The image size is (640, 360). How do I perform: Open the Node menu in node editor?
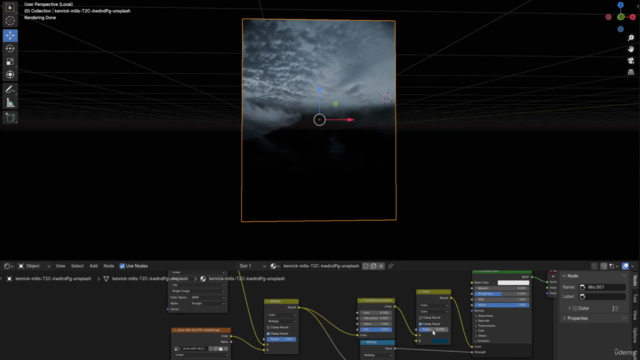pos(109,266)
